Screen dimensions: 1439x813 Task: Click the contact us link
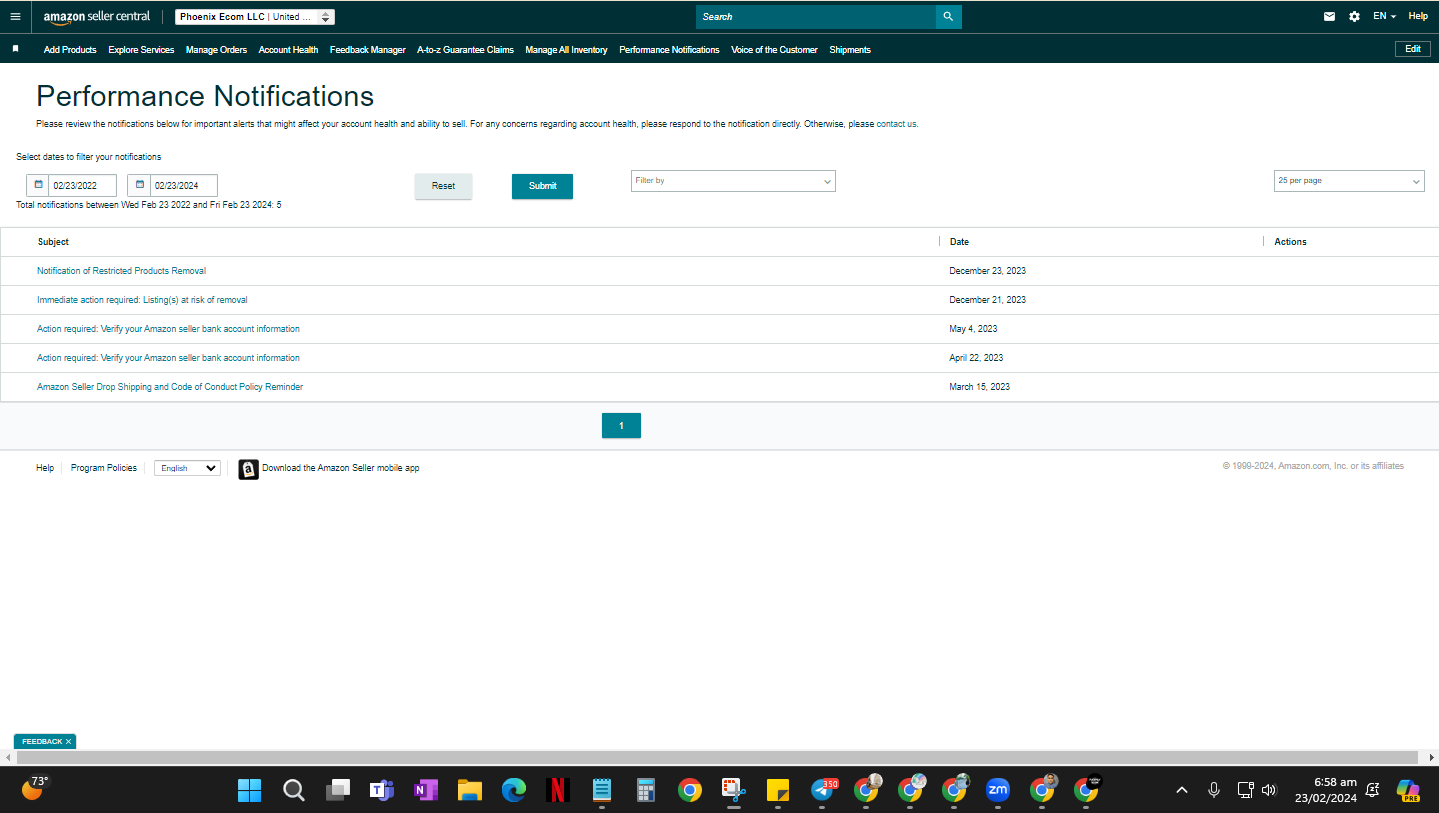click(896, 124)
